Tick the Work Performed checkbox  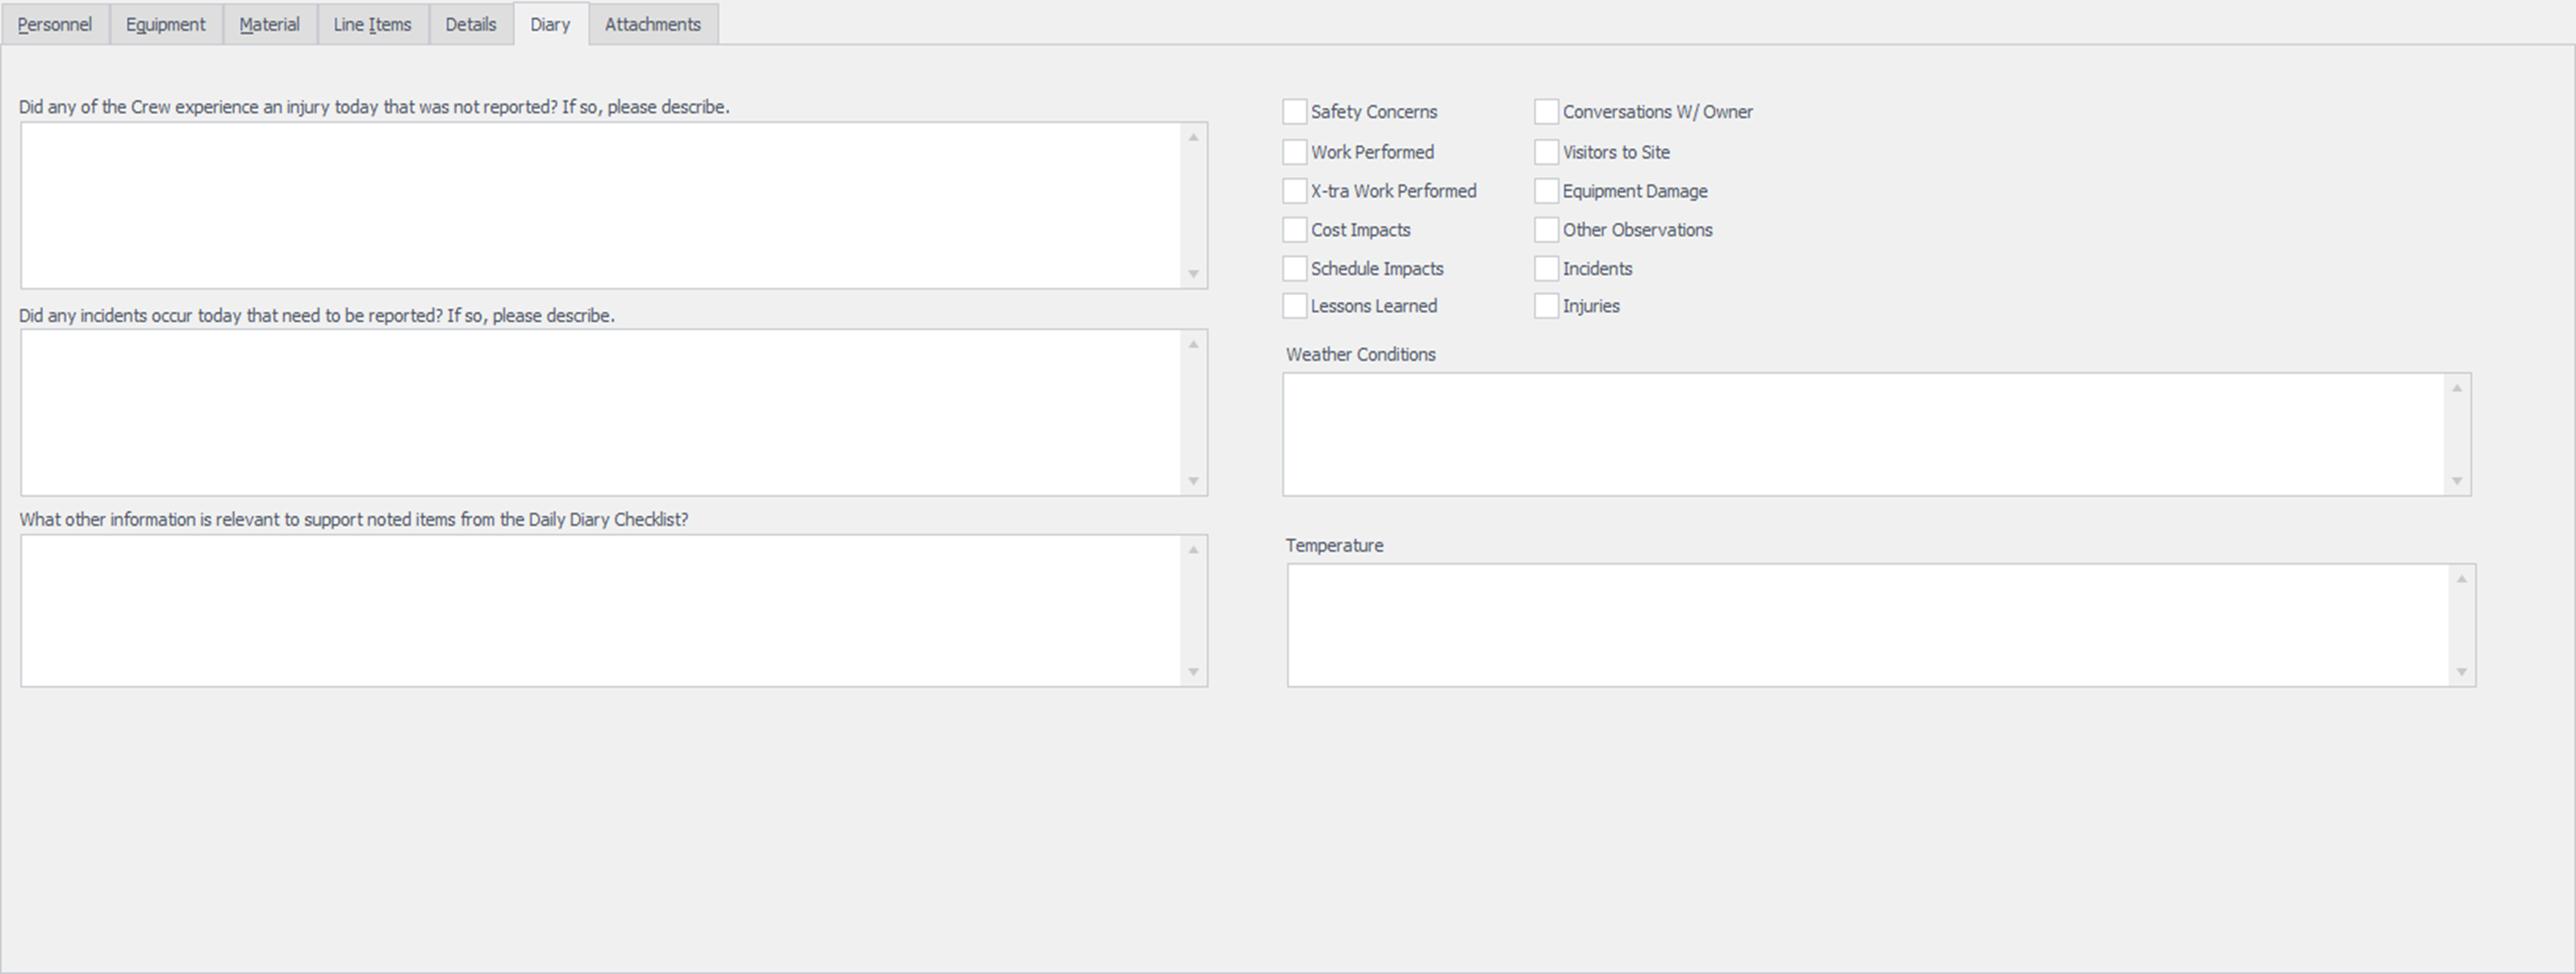(1295, 152)
